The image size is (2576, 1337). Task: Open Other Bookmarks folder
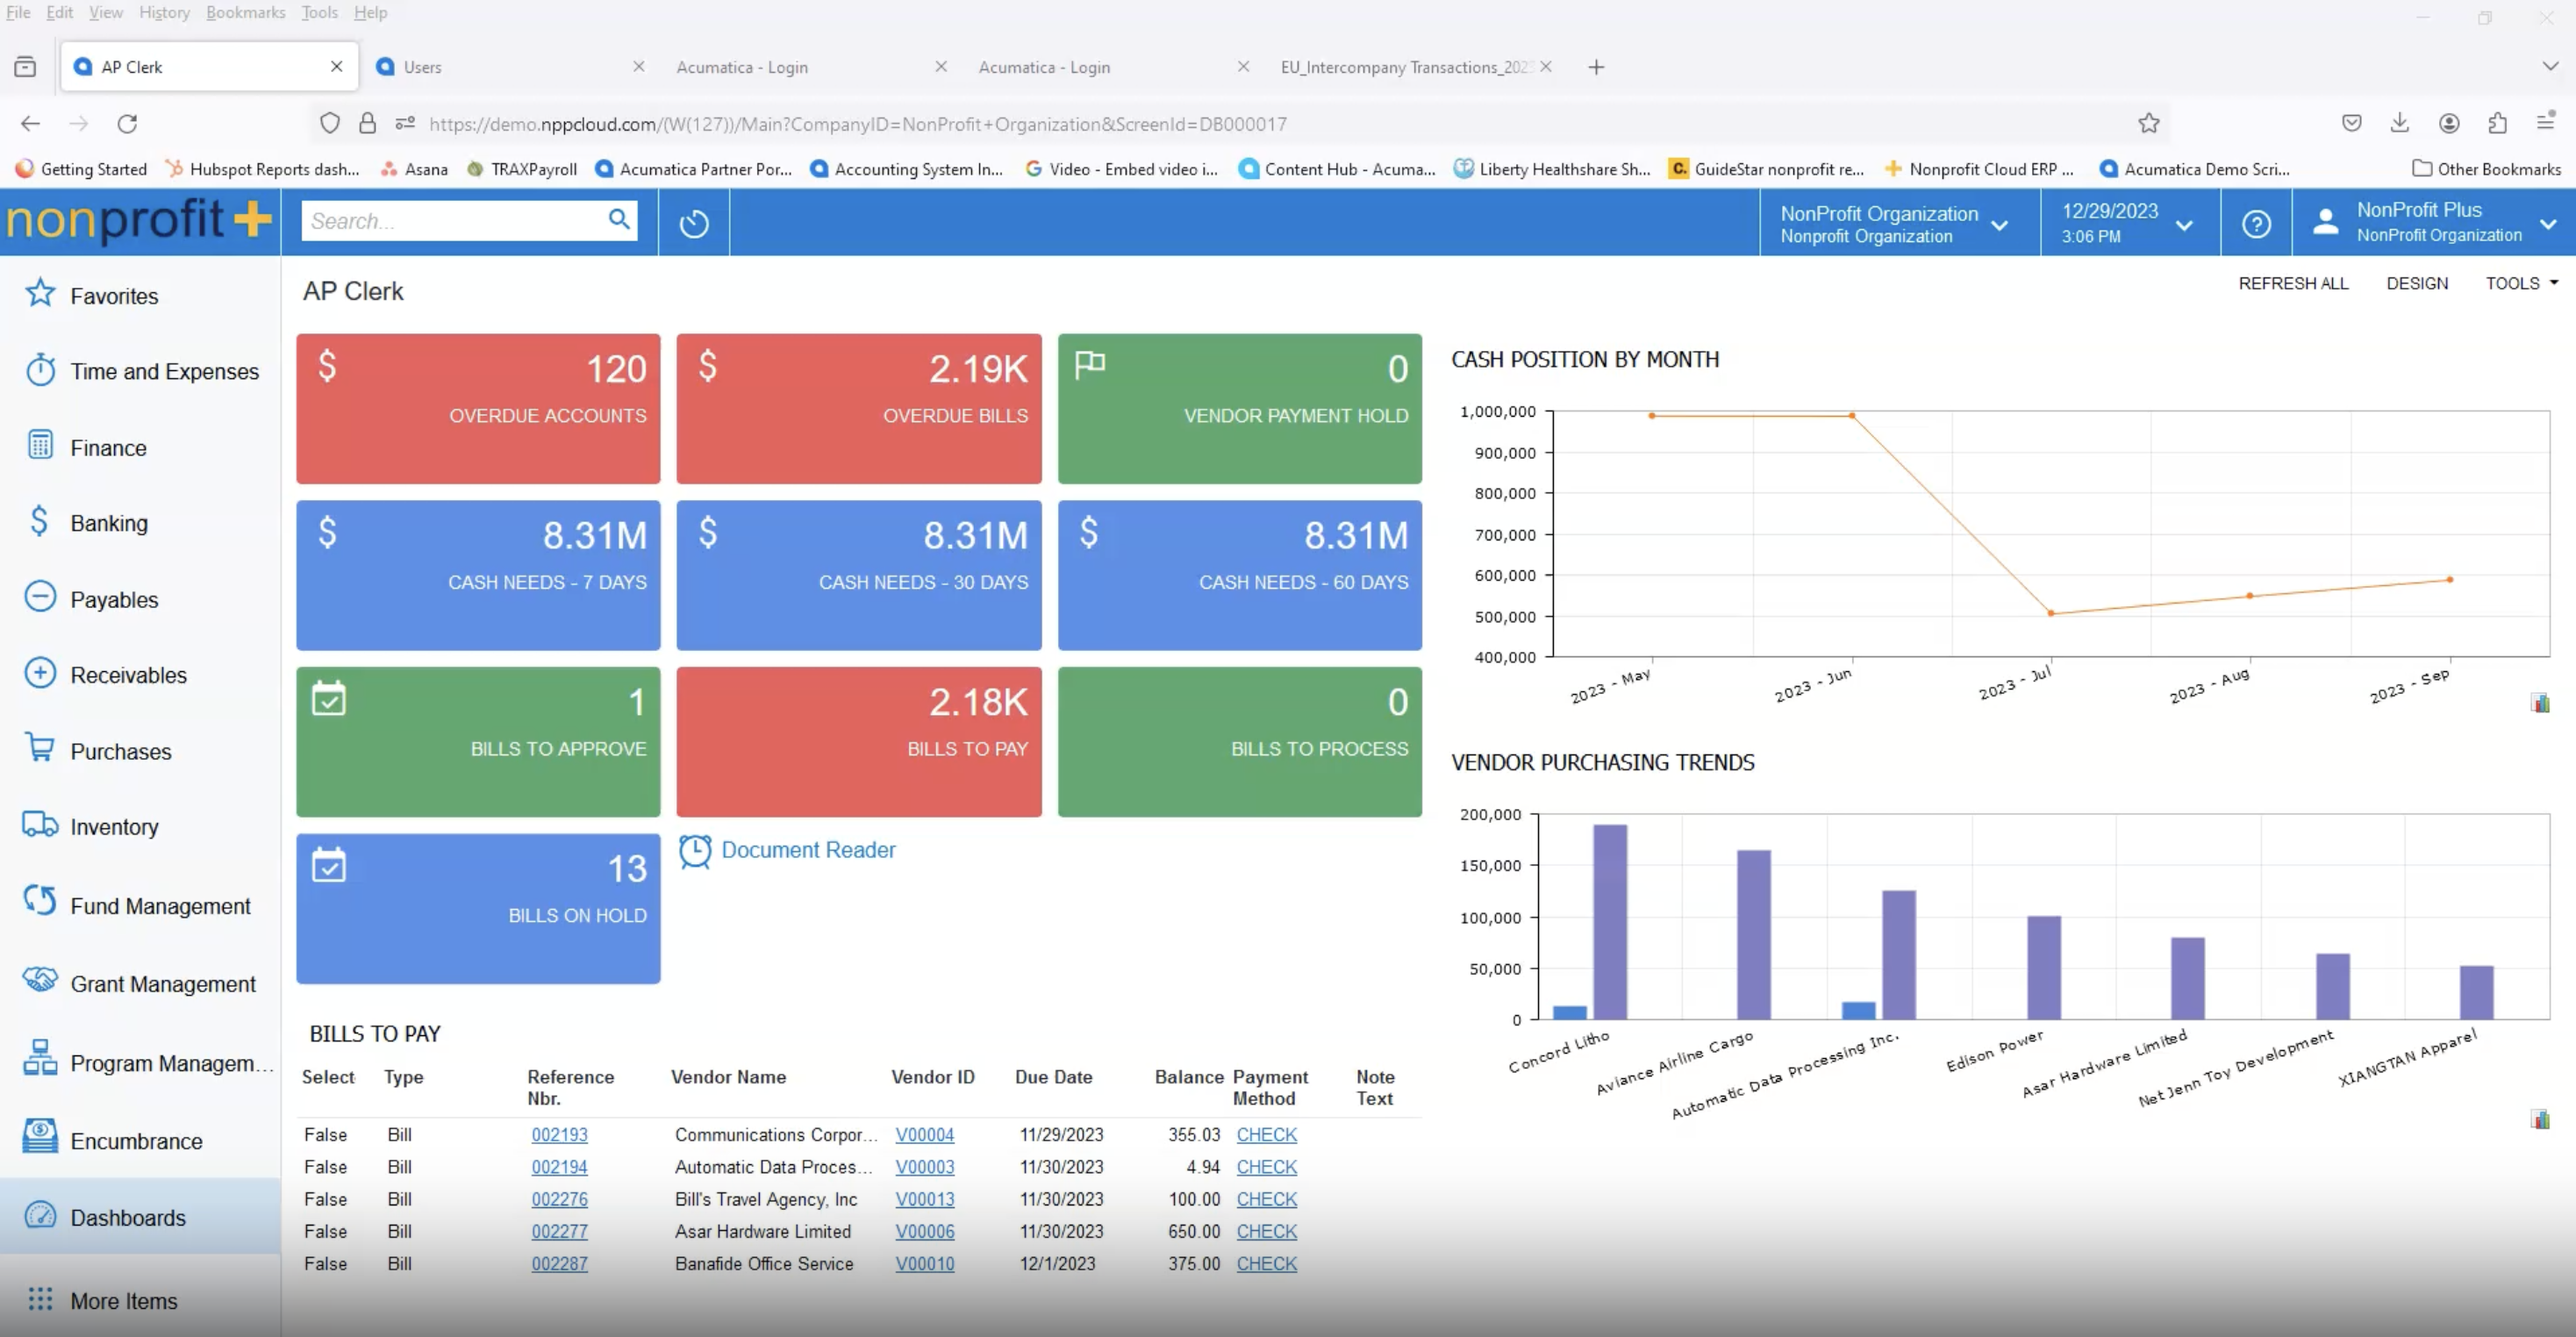[2486, 169]
